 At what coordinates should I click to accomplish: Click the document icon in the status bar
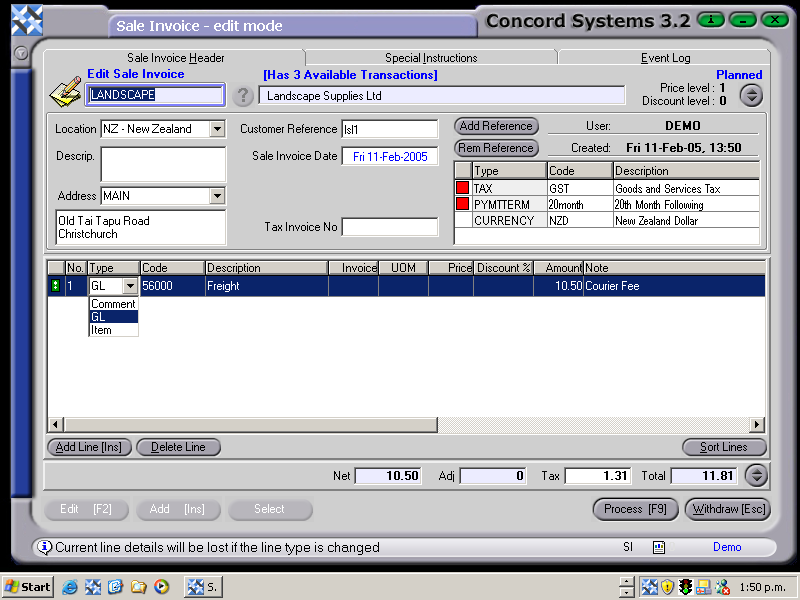(x=659, y=547)
